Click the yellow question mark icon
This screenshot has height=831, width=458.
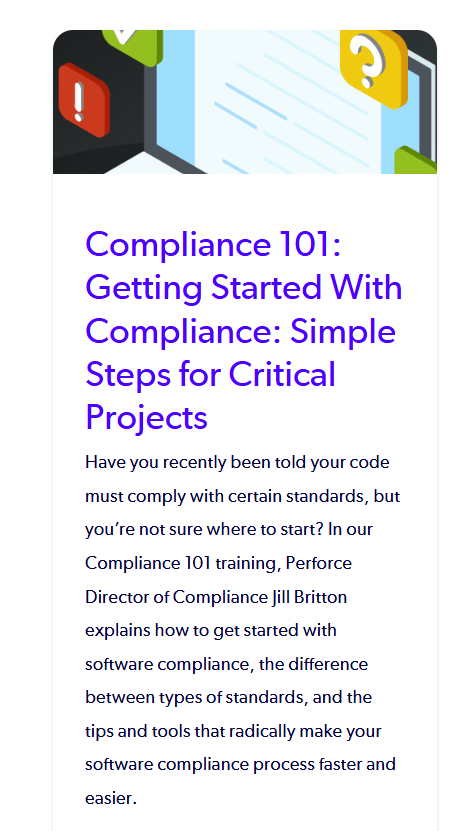(374, 67)
